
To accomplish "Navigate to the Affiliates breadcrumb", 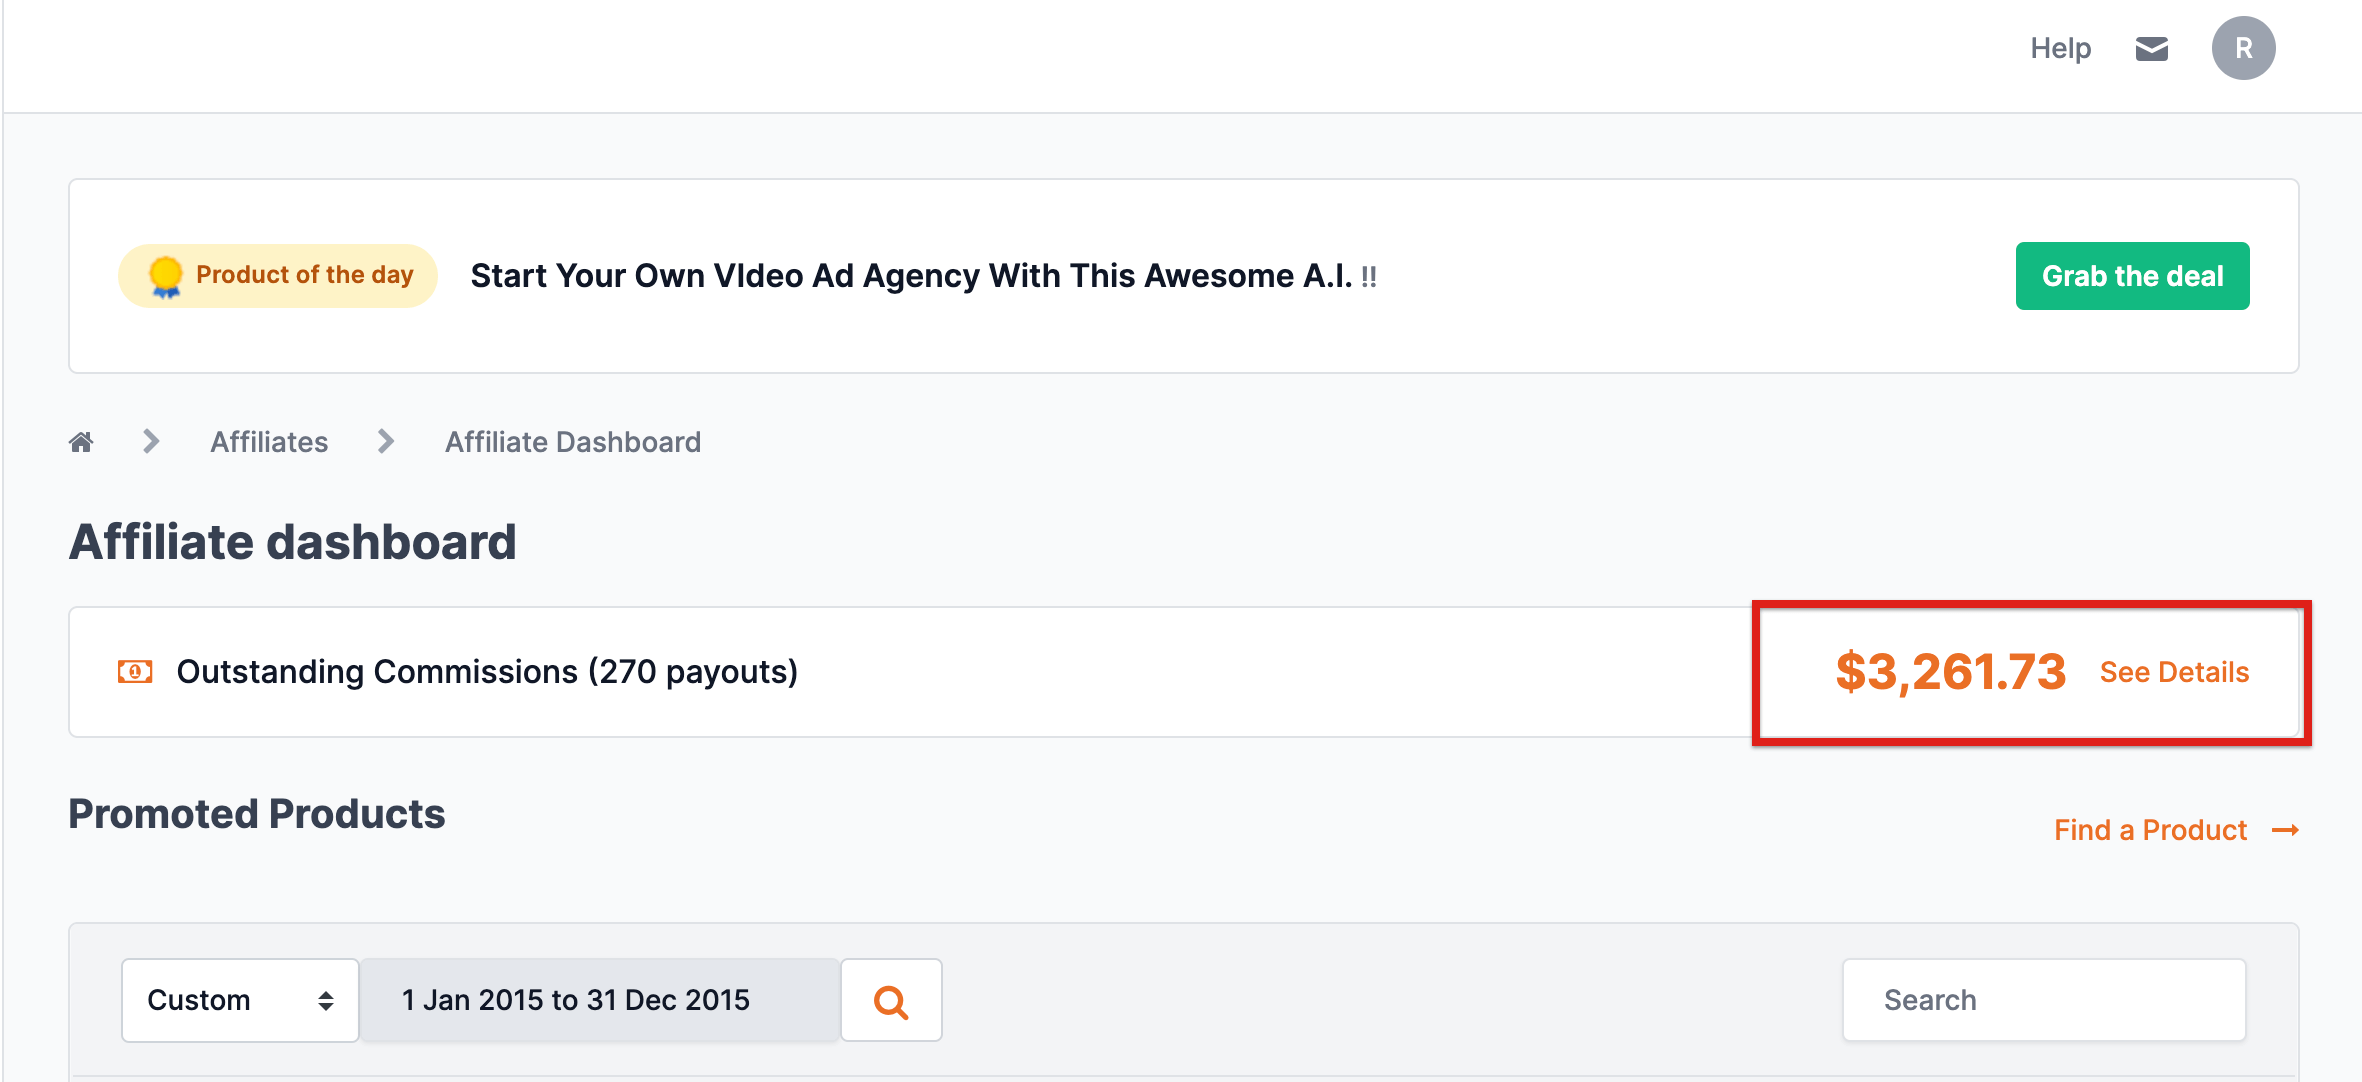I will tap(269, 442).
